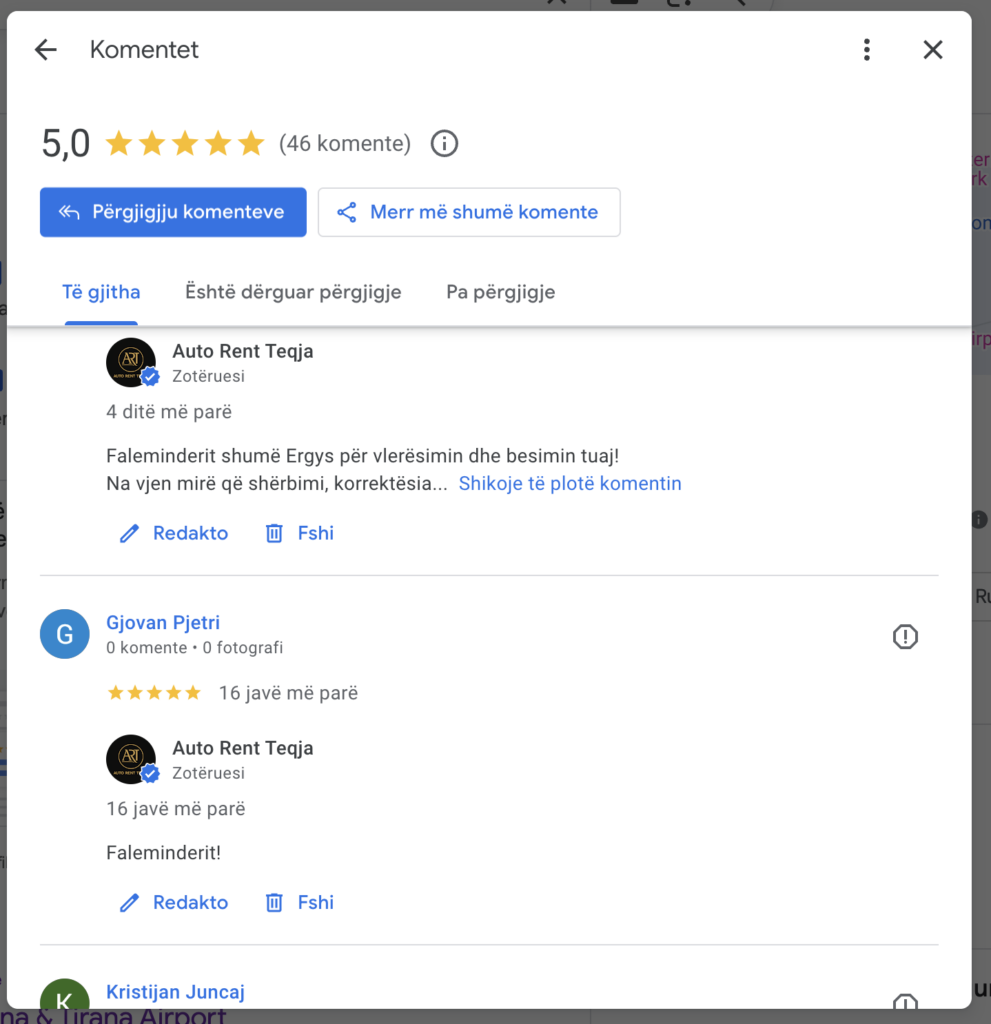Edit the Faleminderit! reply with Redakto
Viewport: 991px width, 1024px height.
(174, 903)
